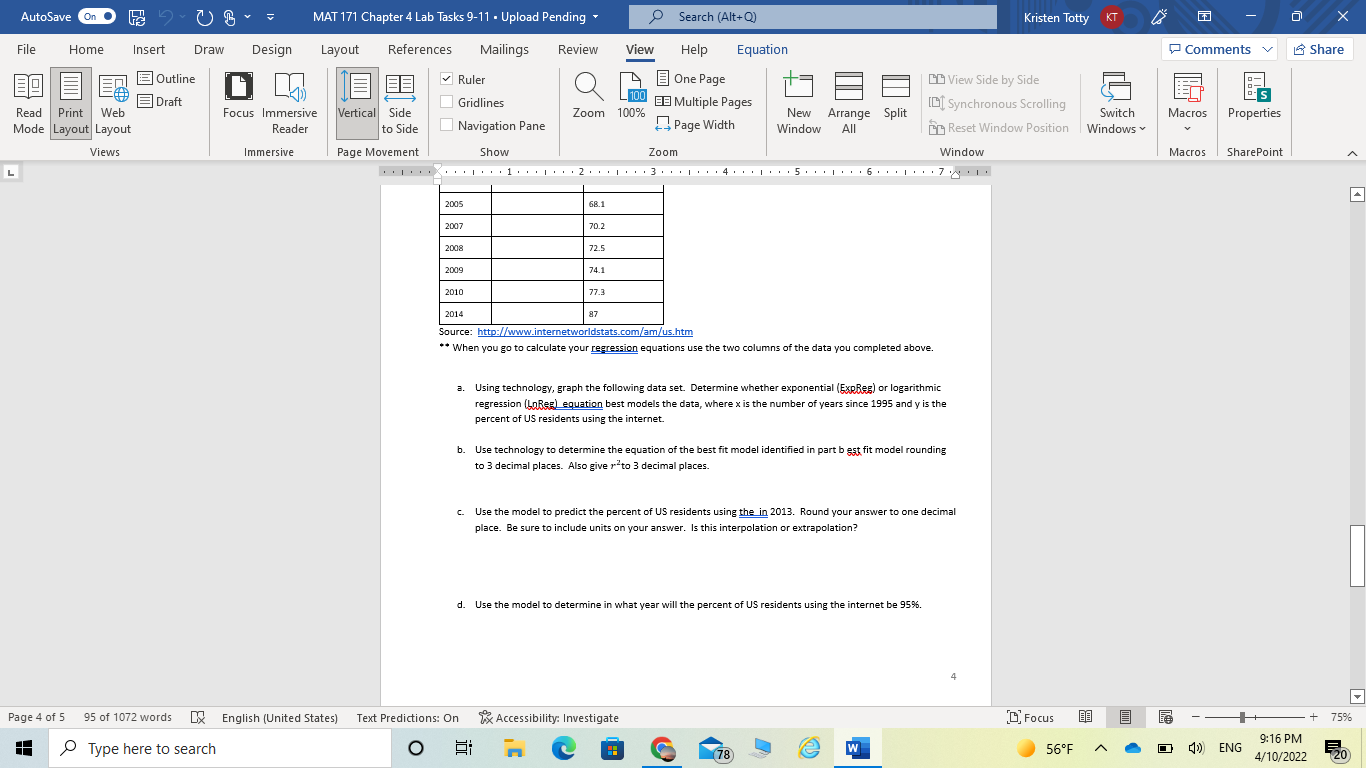This screenshot has width=1366, height=768.
Task: Select Web Layout view
Action: [x=112, y=102]
